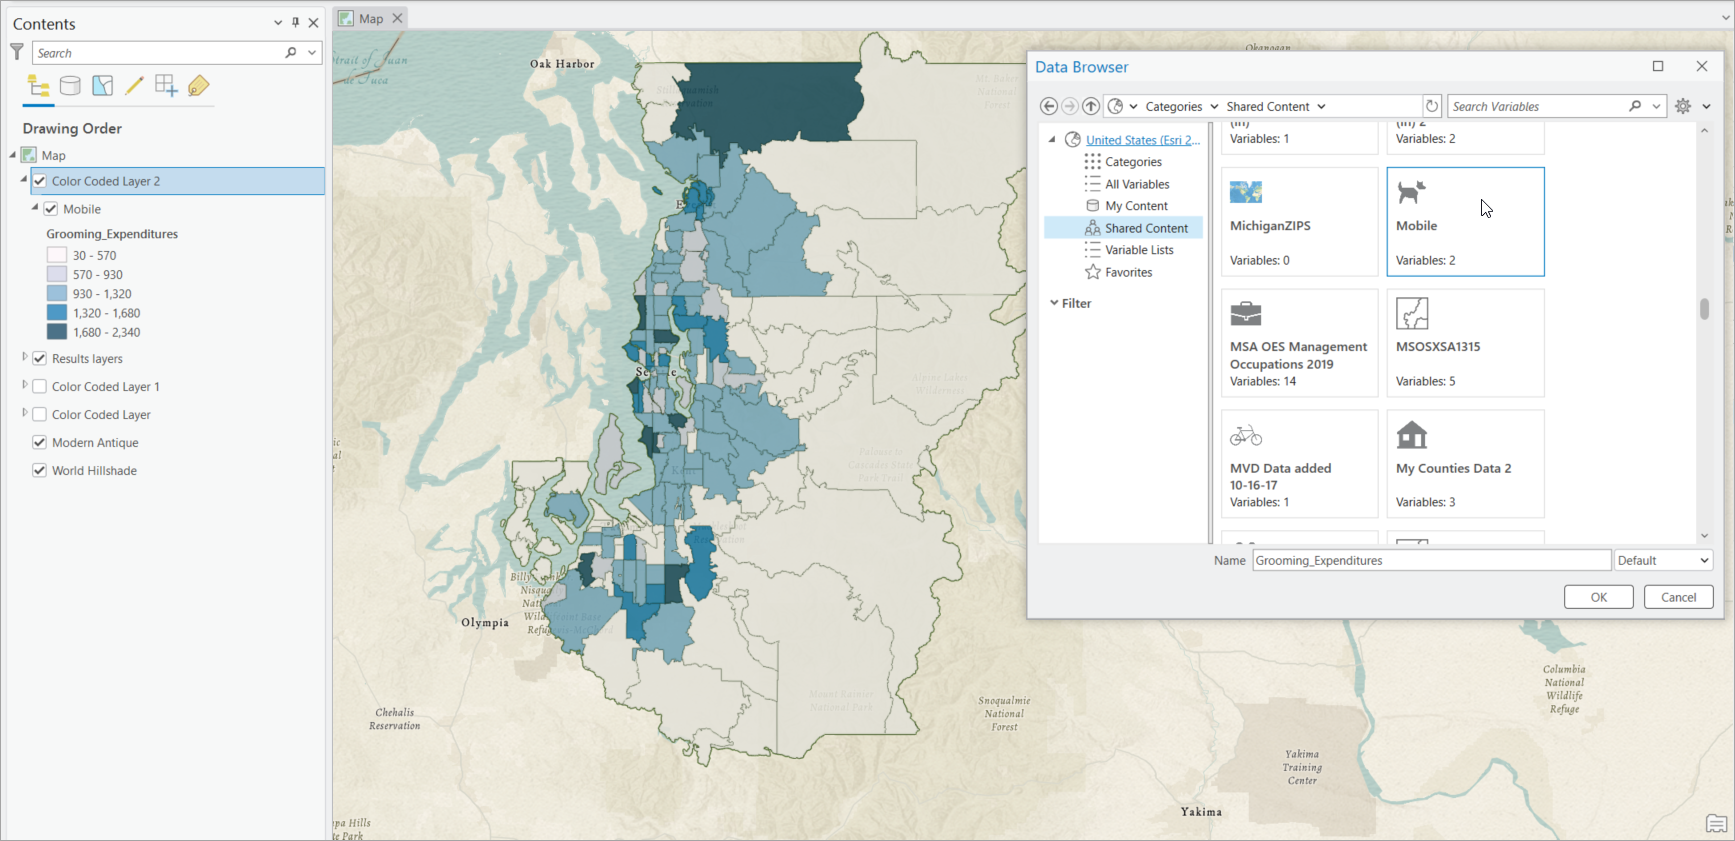Toggle World Hillshade checkbox
The width and height of the screenshot is (1735, 841).
40,470
